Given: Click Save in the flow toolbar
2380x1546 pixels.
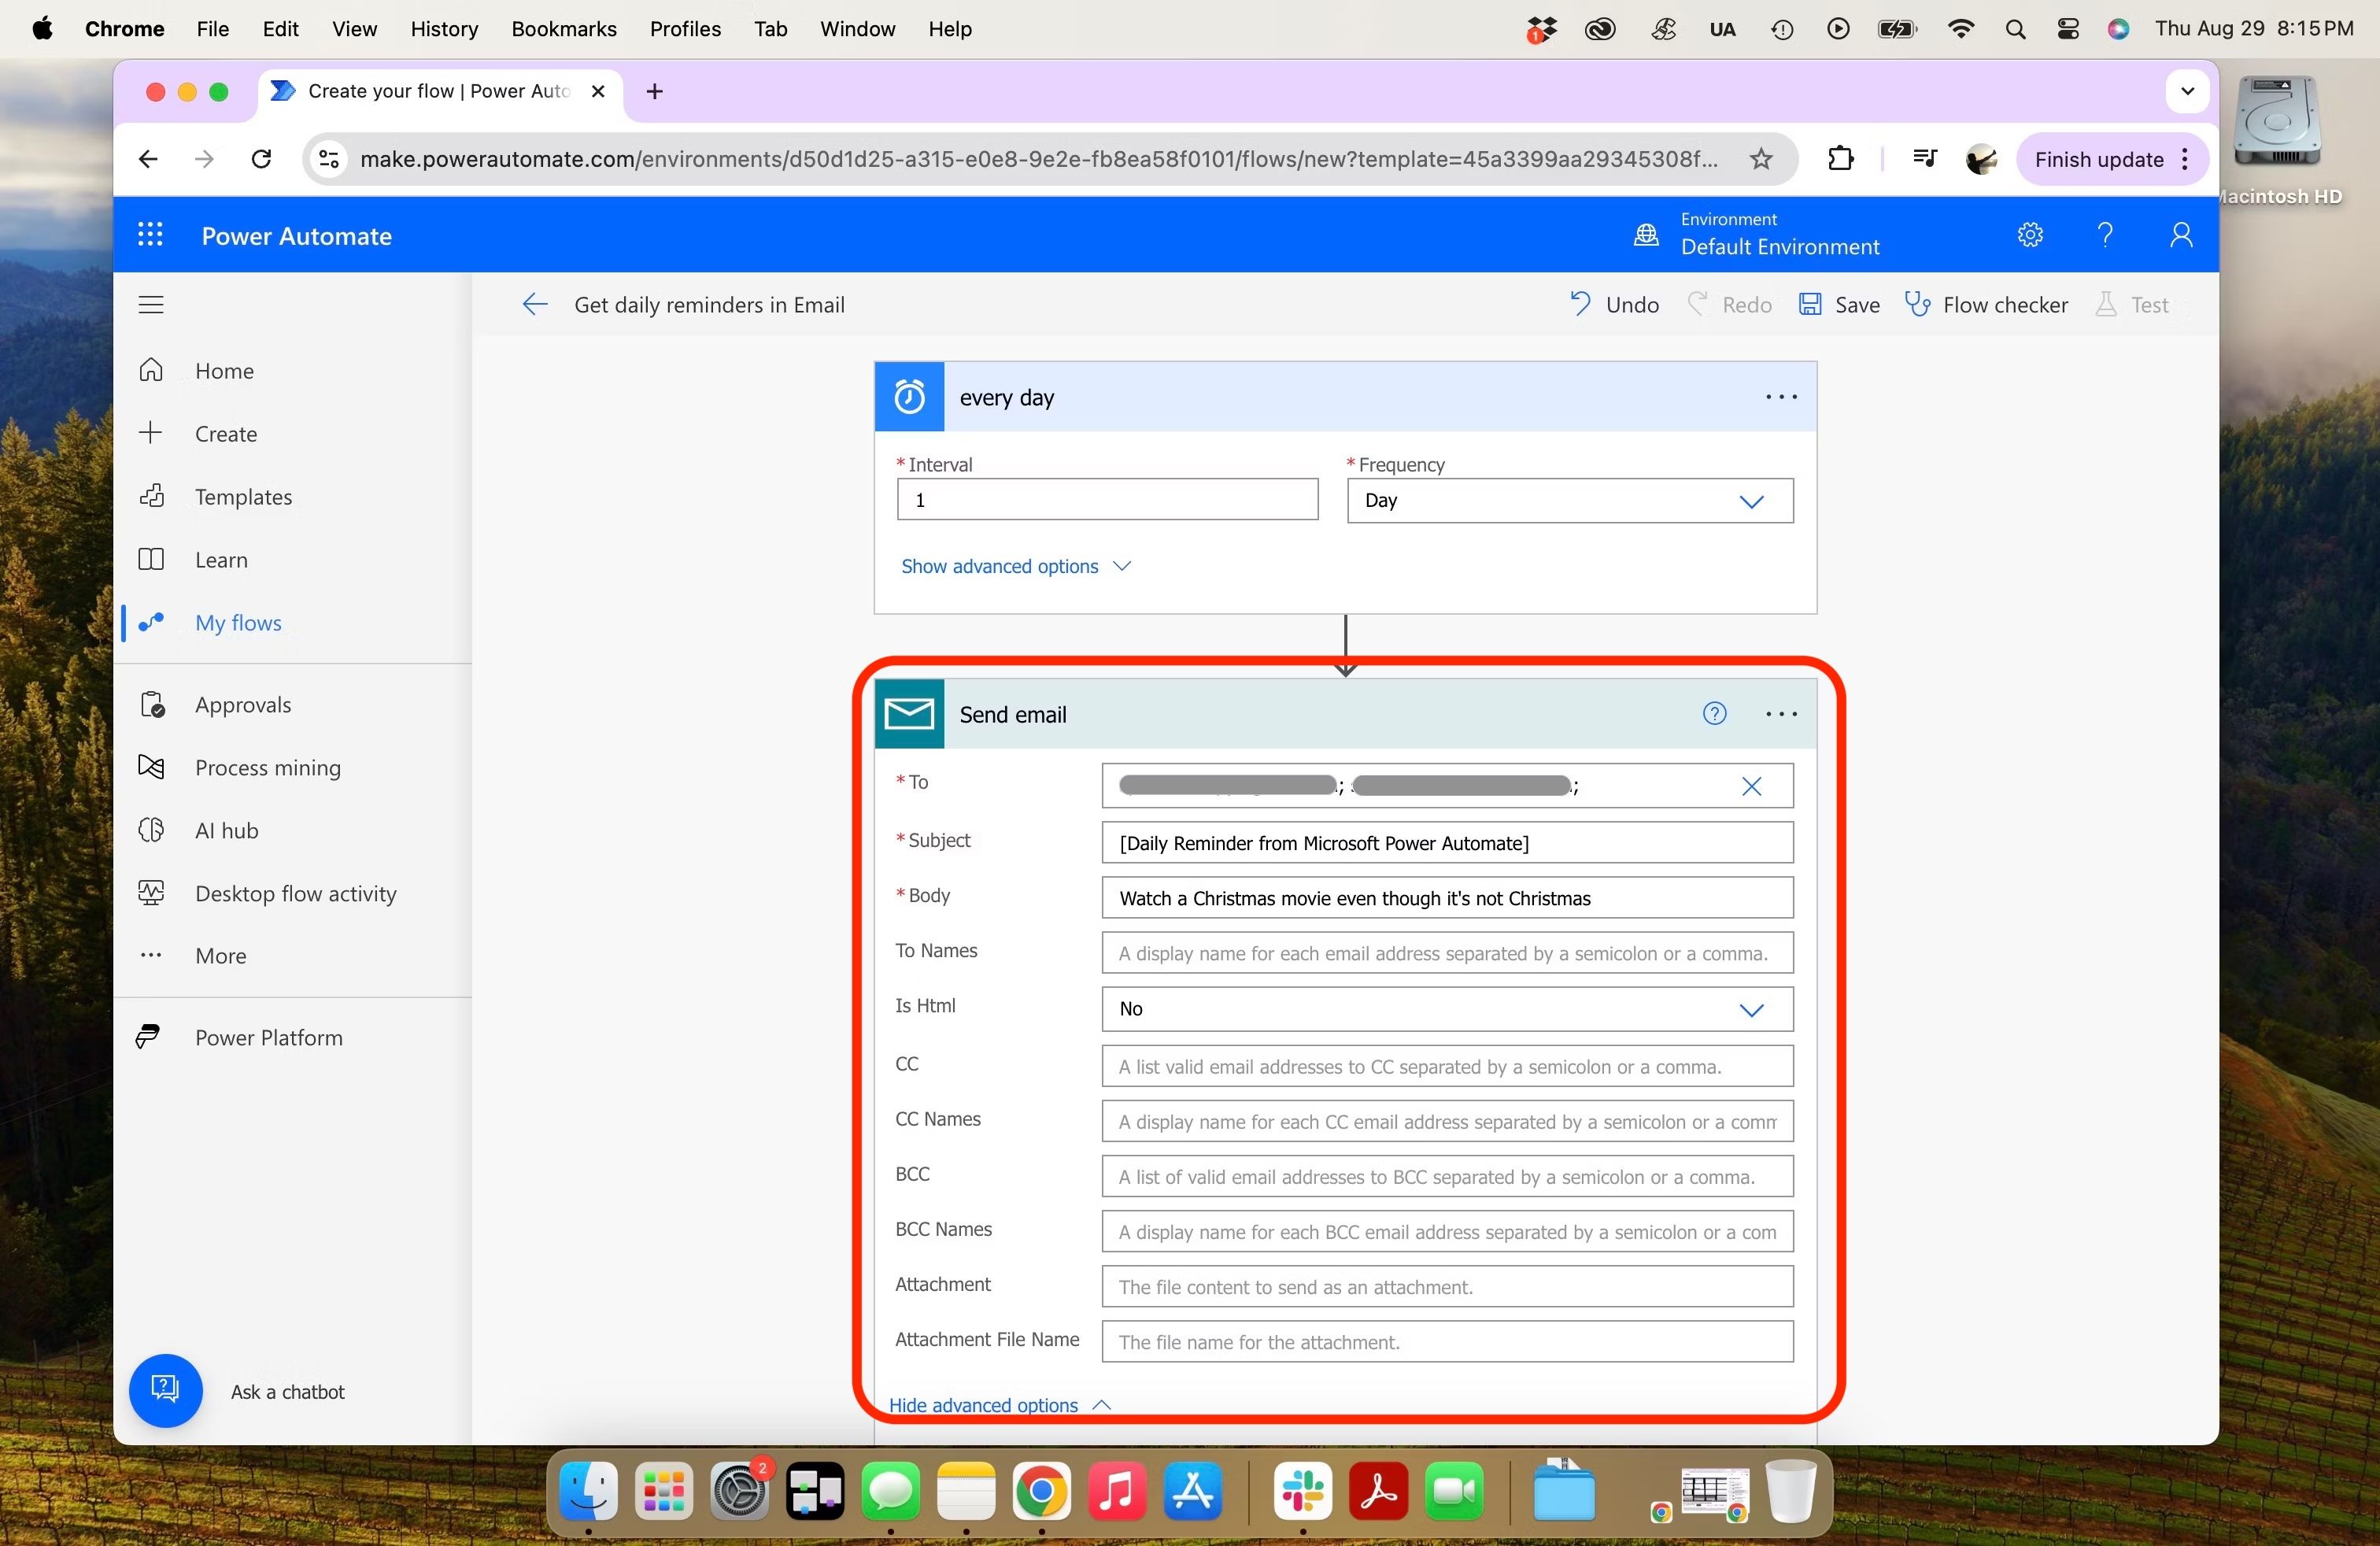Looking at the screenshot, I should click(x=1839, y=305).
